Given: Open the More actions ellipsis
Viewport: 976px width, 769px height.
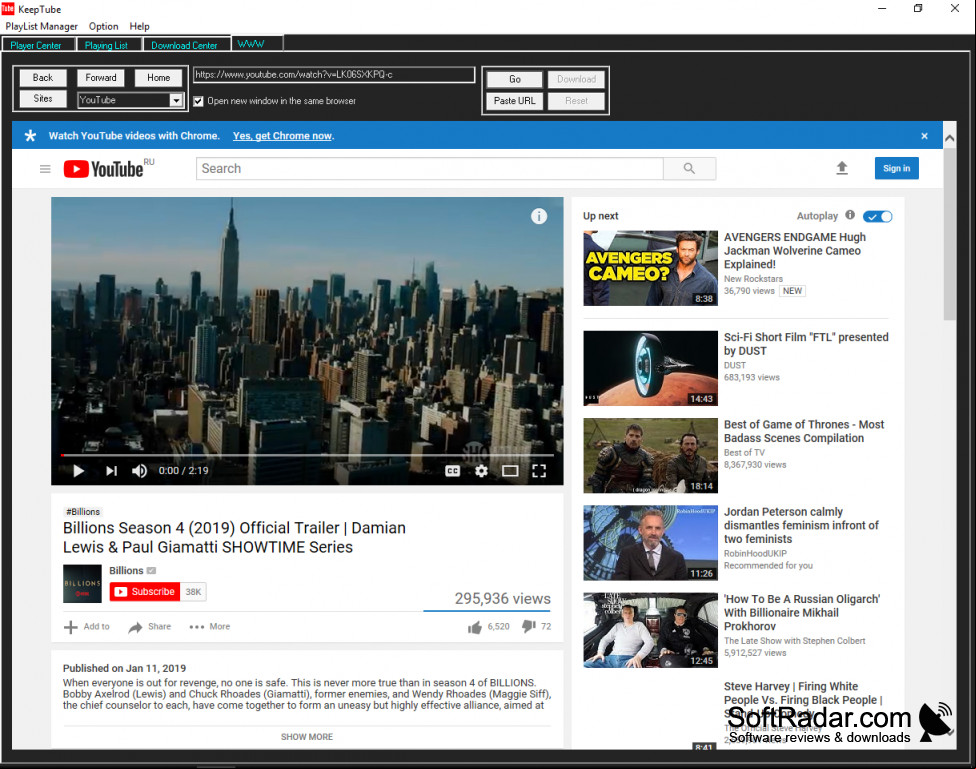Looking at the screenshot, I should (x=210, y=627).
